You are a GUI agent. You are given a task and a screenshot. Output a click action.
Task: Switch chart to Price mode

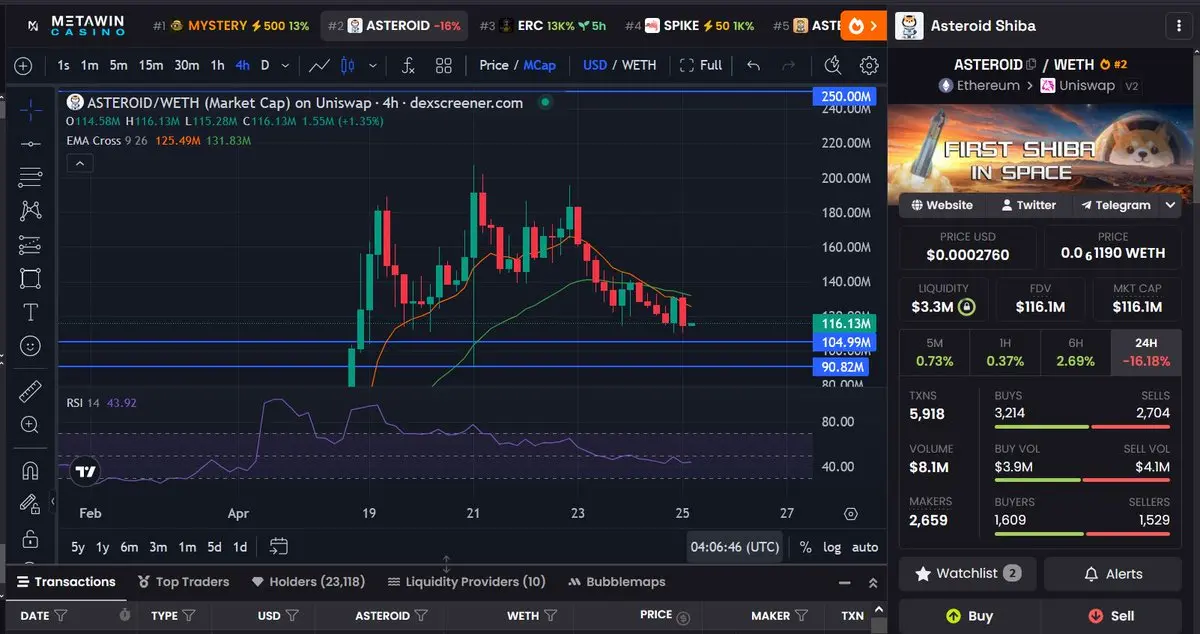click(494, 65)
